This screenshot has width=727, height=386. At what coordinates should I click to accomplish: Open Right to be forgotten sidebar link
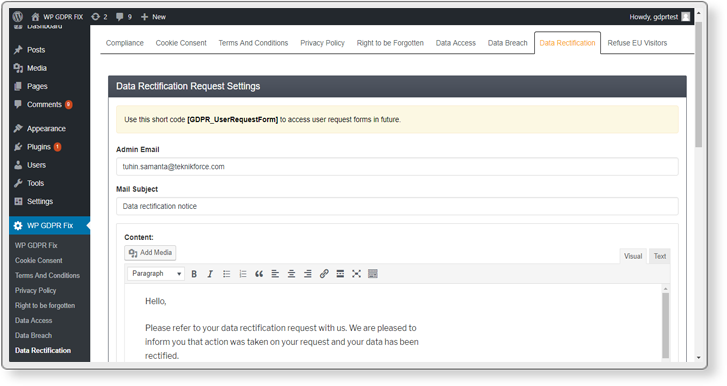[x=45, y=305]
